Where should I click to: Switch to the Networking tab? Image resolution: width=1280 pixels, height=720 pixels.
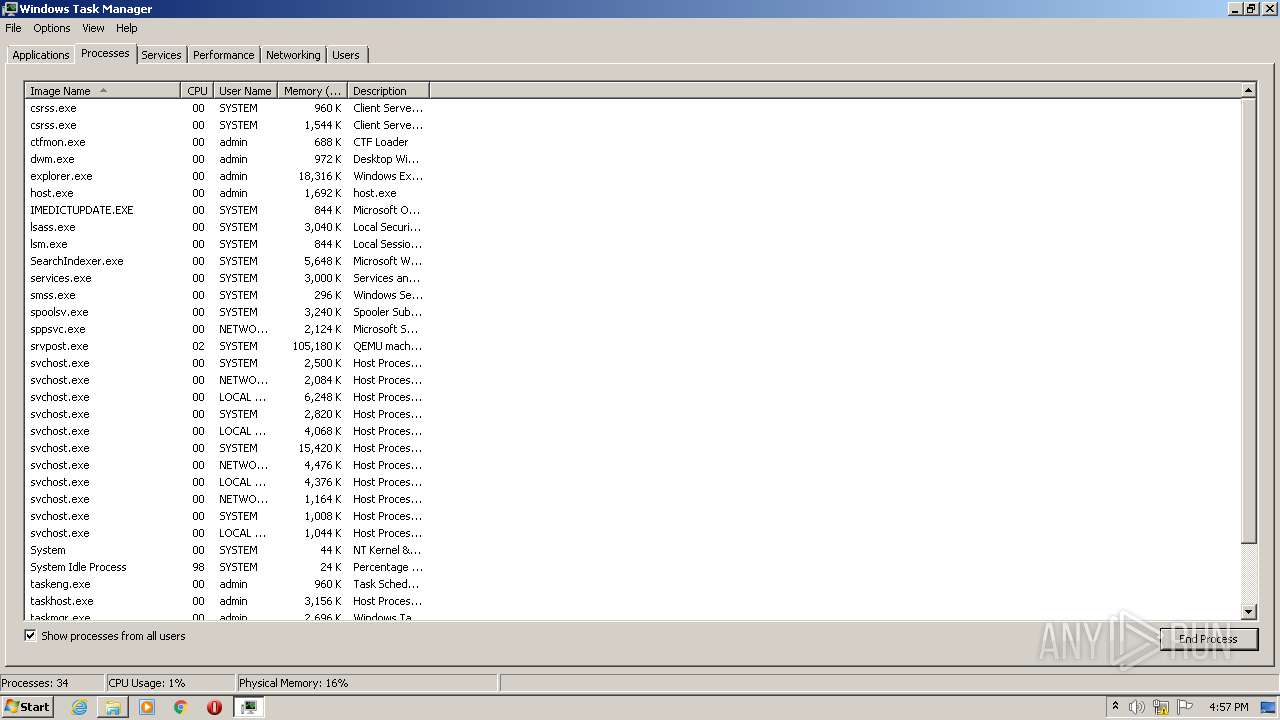(x=293, y=55)
